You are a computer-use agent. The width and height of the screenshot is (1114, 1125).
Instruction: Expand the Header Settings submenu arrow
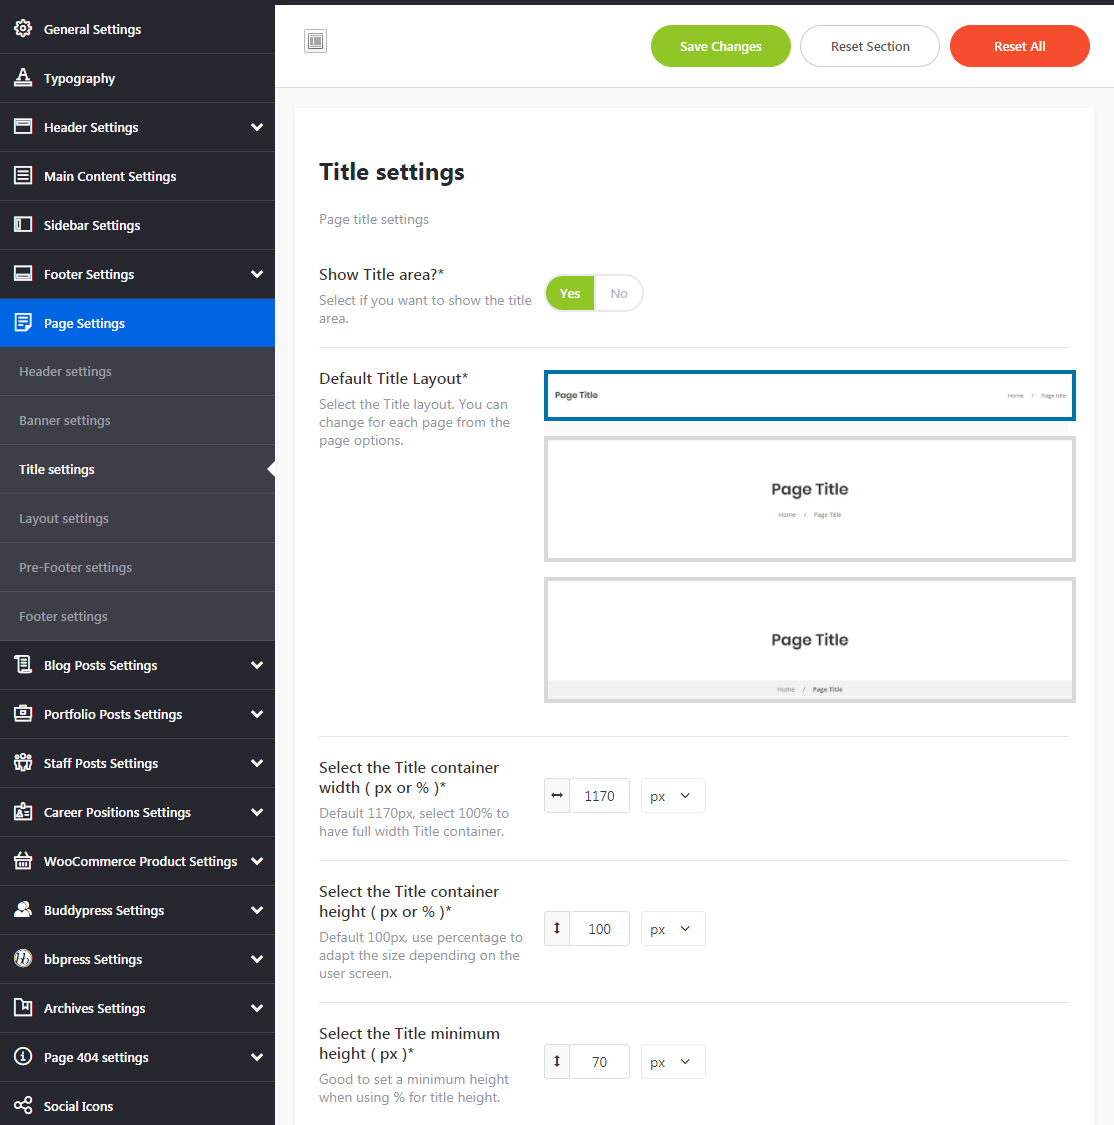click(x=257, y=127)
